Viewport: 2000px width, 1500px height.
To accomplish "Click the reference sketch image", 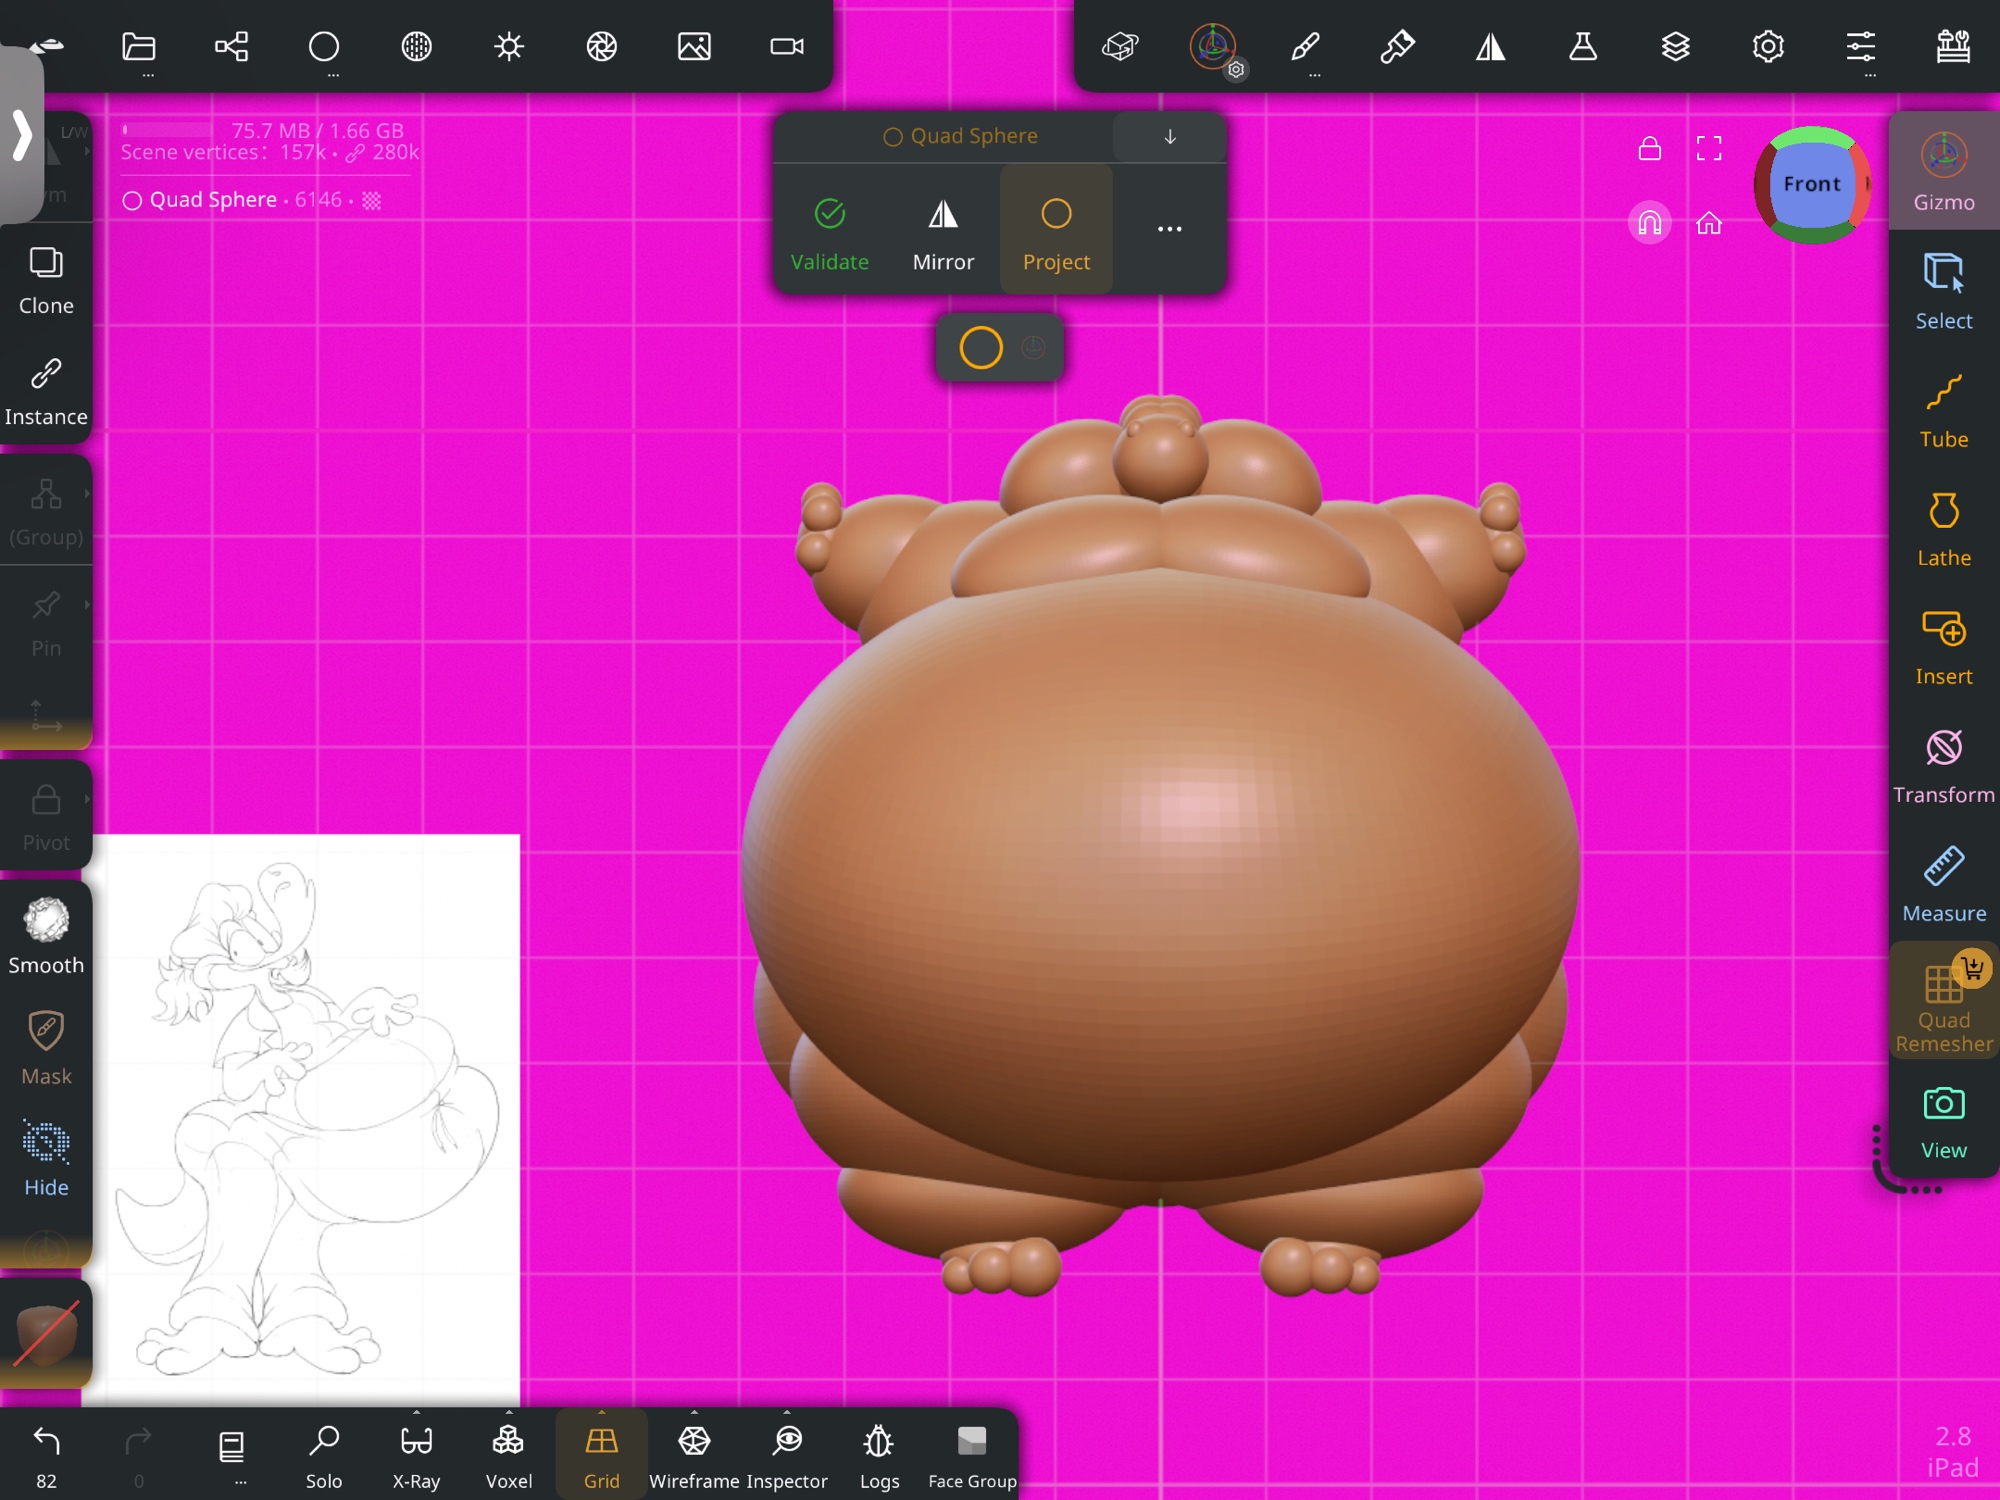I will pos(310,1118).
